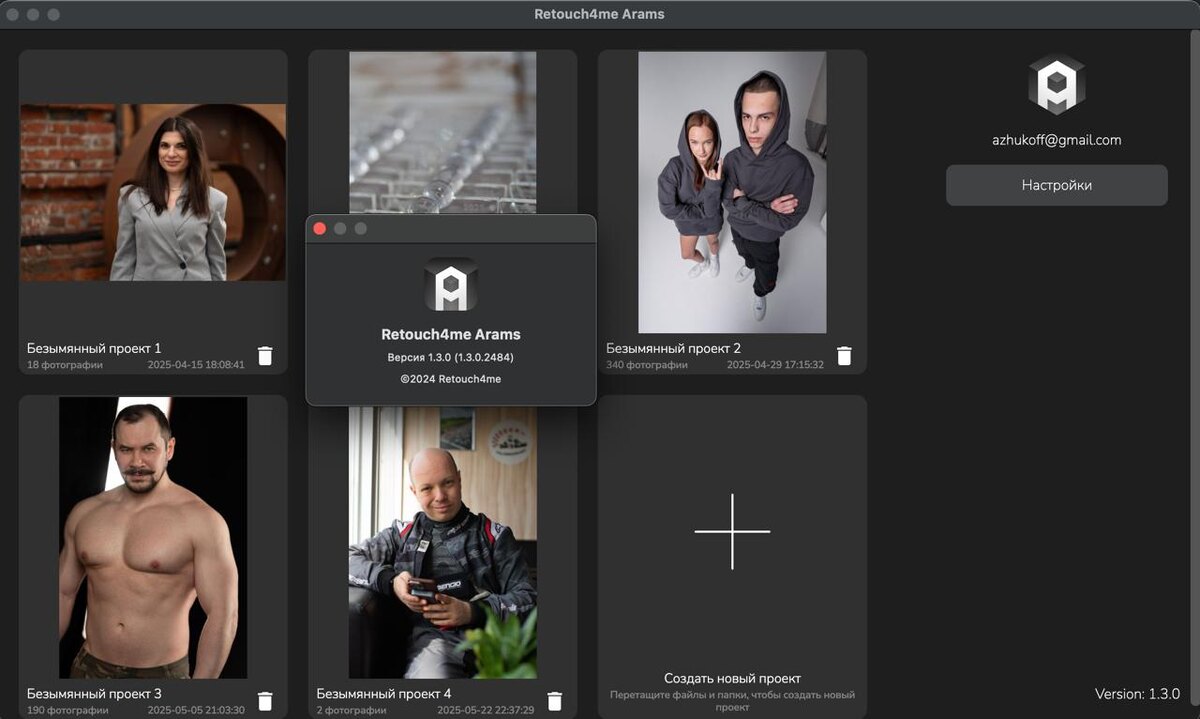This screenshot has height=719, width=1200.
Task: Open the shirtless man project thumbnail
Action: (x=153, y=538)
